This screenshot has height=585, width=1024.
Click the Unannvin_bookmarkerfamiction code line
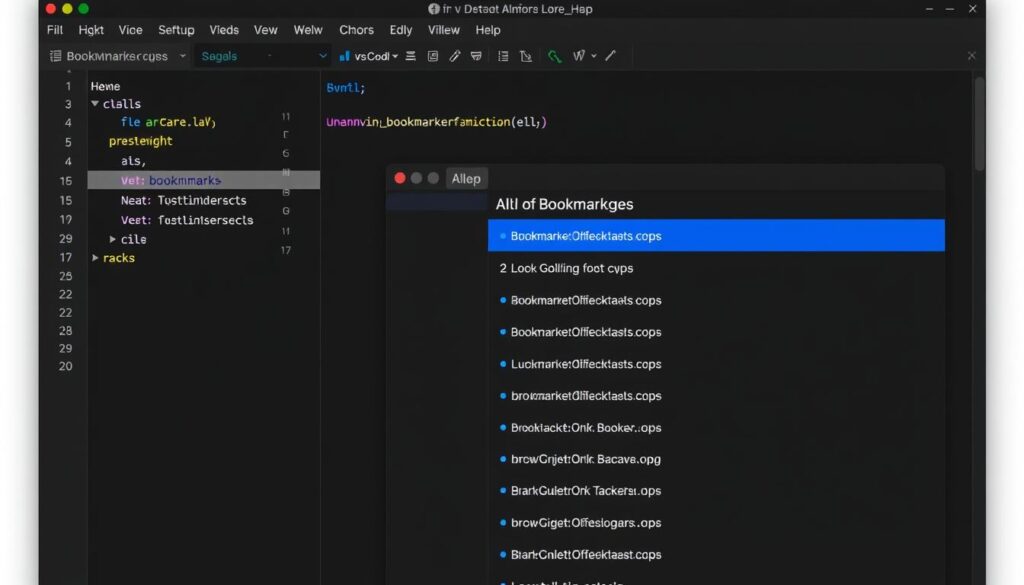pos(436,122)
